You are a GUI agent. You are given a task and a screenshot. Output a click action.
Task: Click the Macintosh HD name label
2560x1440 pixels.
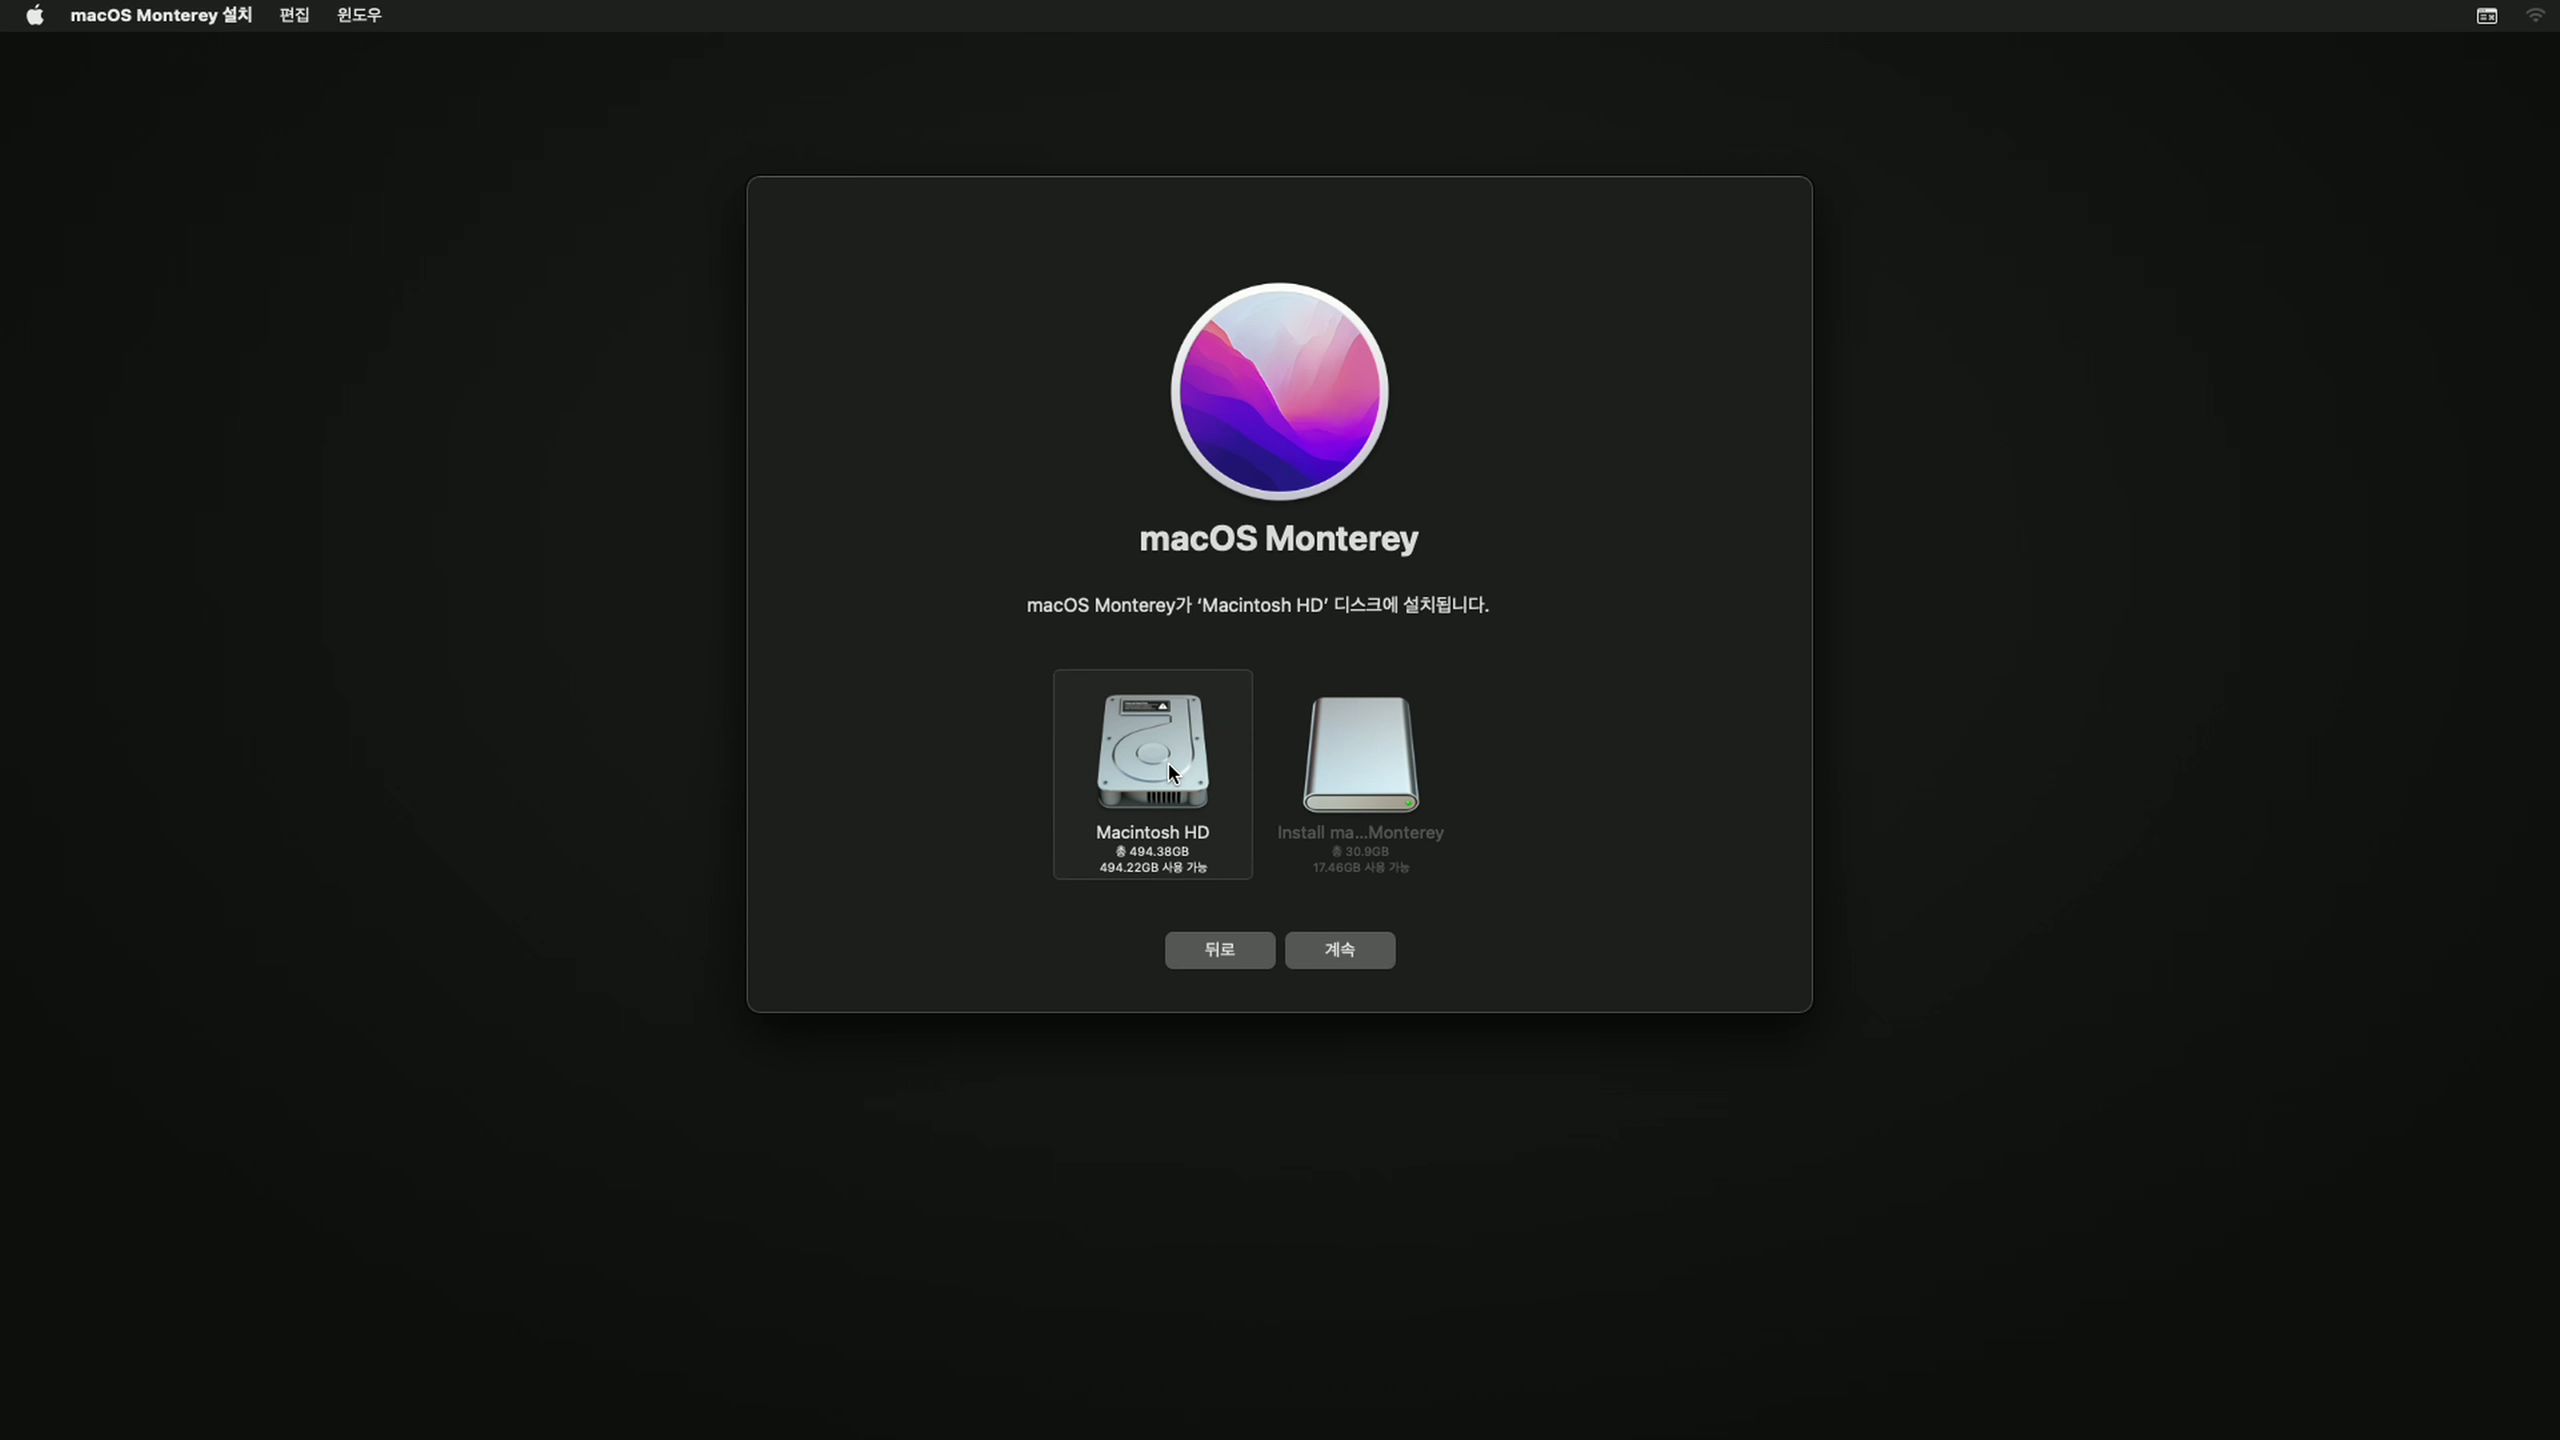[1152, 832]
